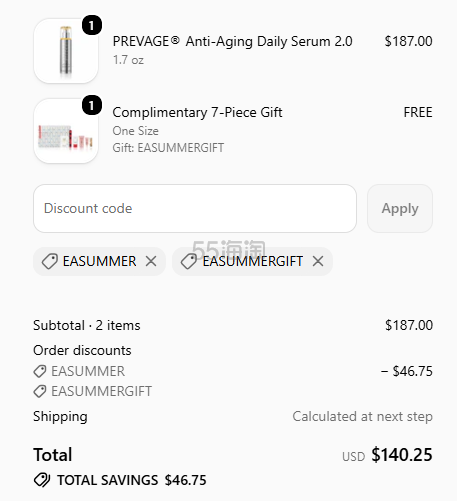457x501 pixels.
Task: Click the tag icon on EASUMMERGIFT chip
Action: 189,261
